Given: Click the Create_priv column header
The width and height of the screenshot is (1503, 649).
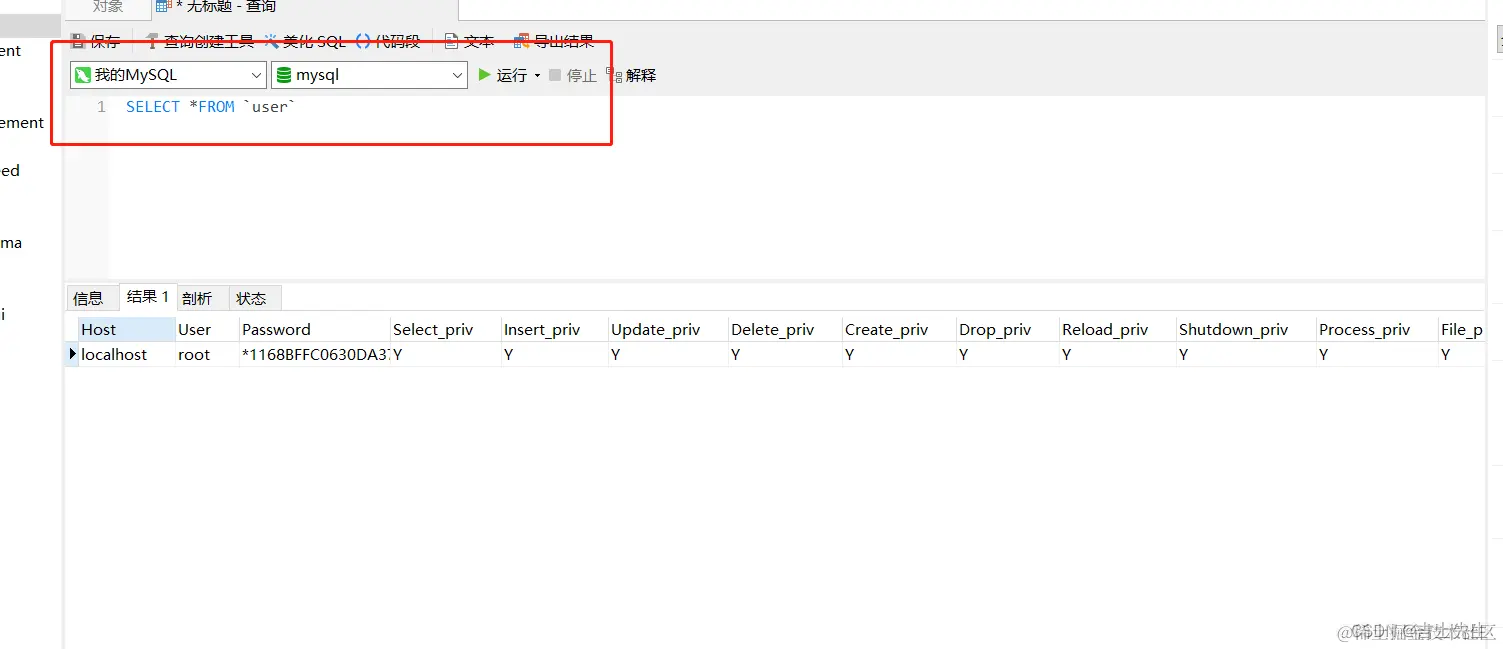Looking at the screenshot, I should 899,329.
